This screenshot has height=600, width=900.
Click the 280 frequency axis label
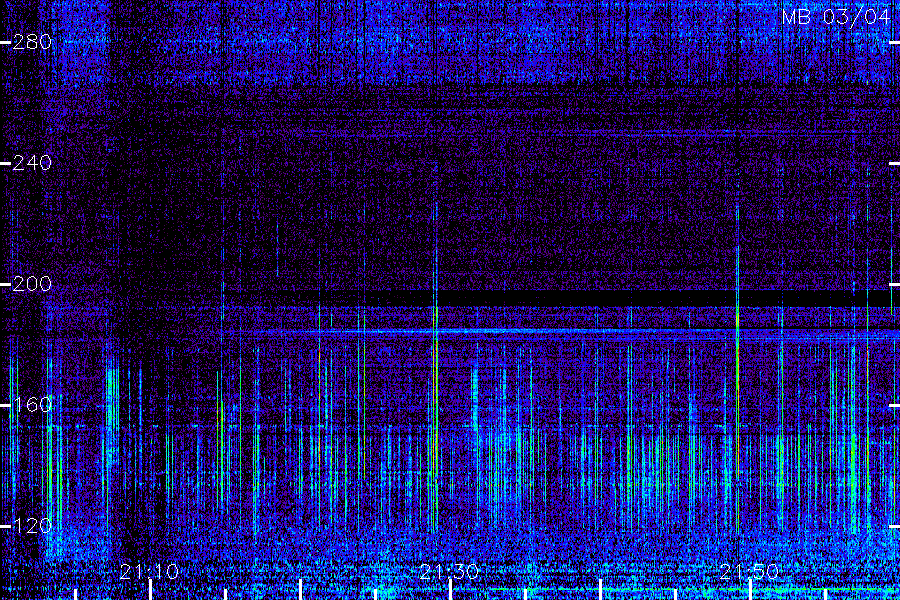pos(32,42)
